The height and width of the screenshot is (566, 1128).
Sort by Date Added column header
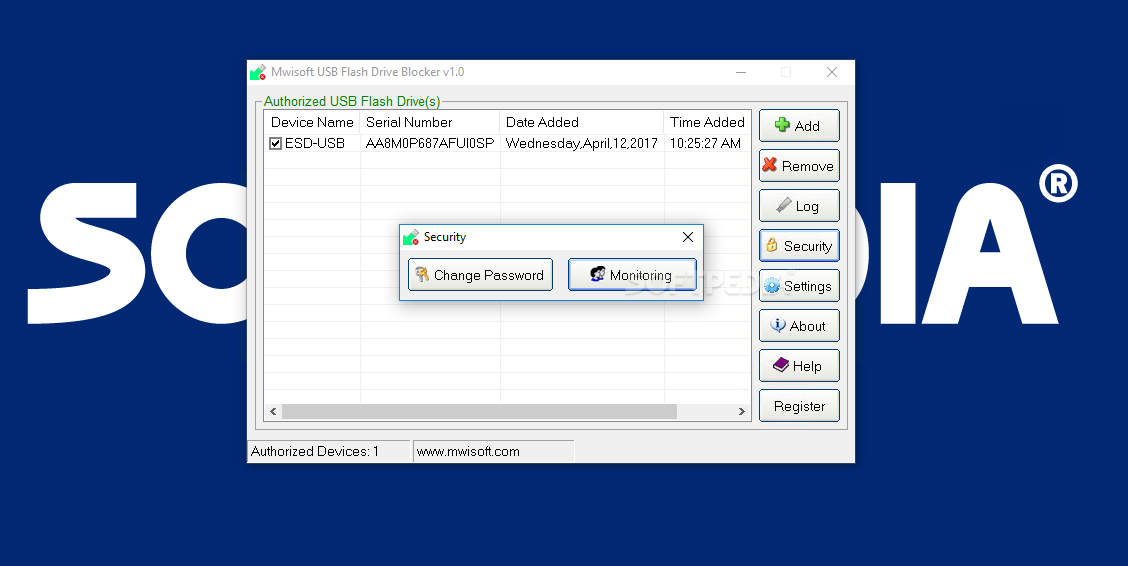[x=581, y=122]
